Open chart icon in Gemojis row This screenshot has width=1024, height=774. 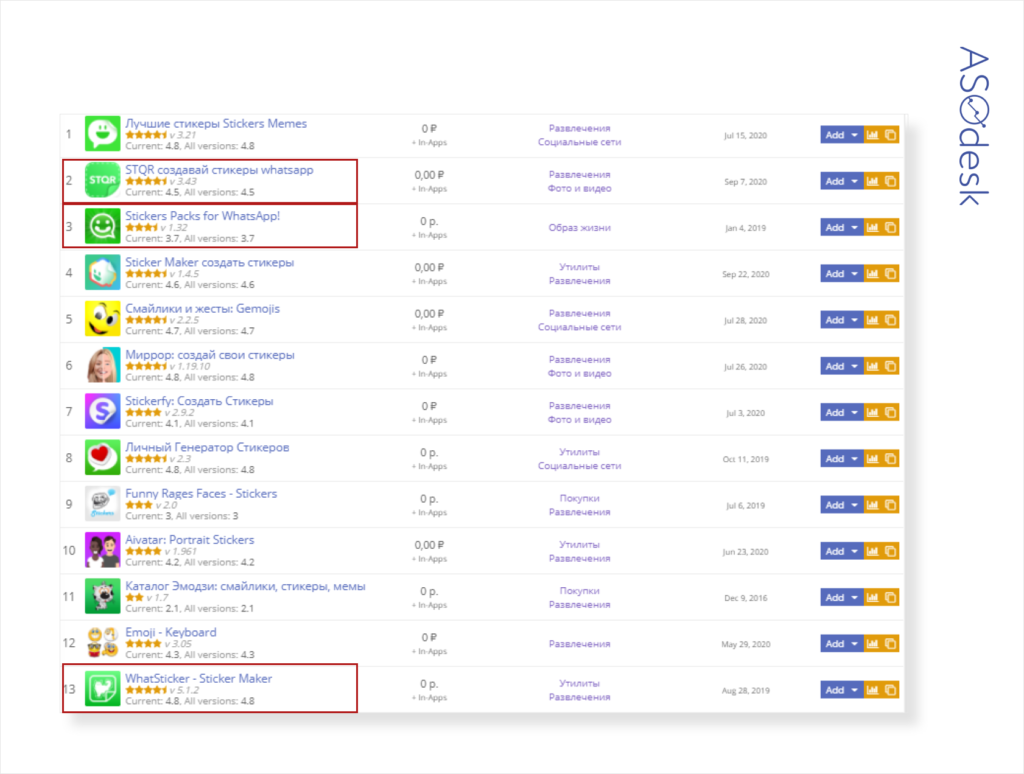tap(872, 320)
